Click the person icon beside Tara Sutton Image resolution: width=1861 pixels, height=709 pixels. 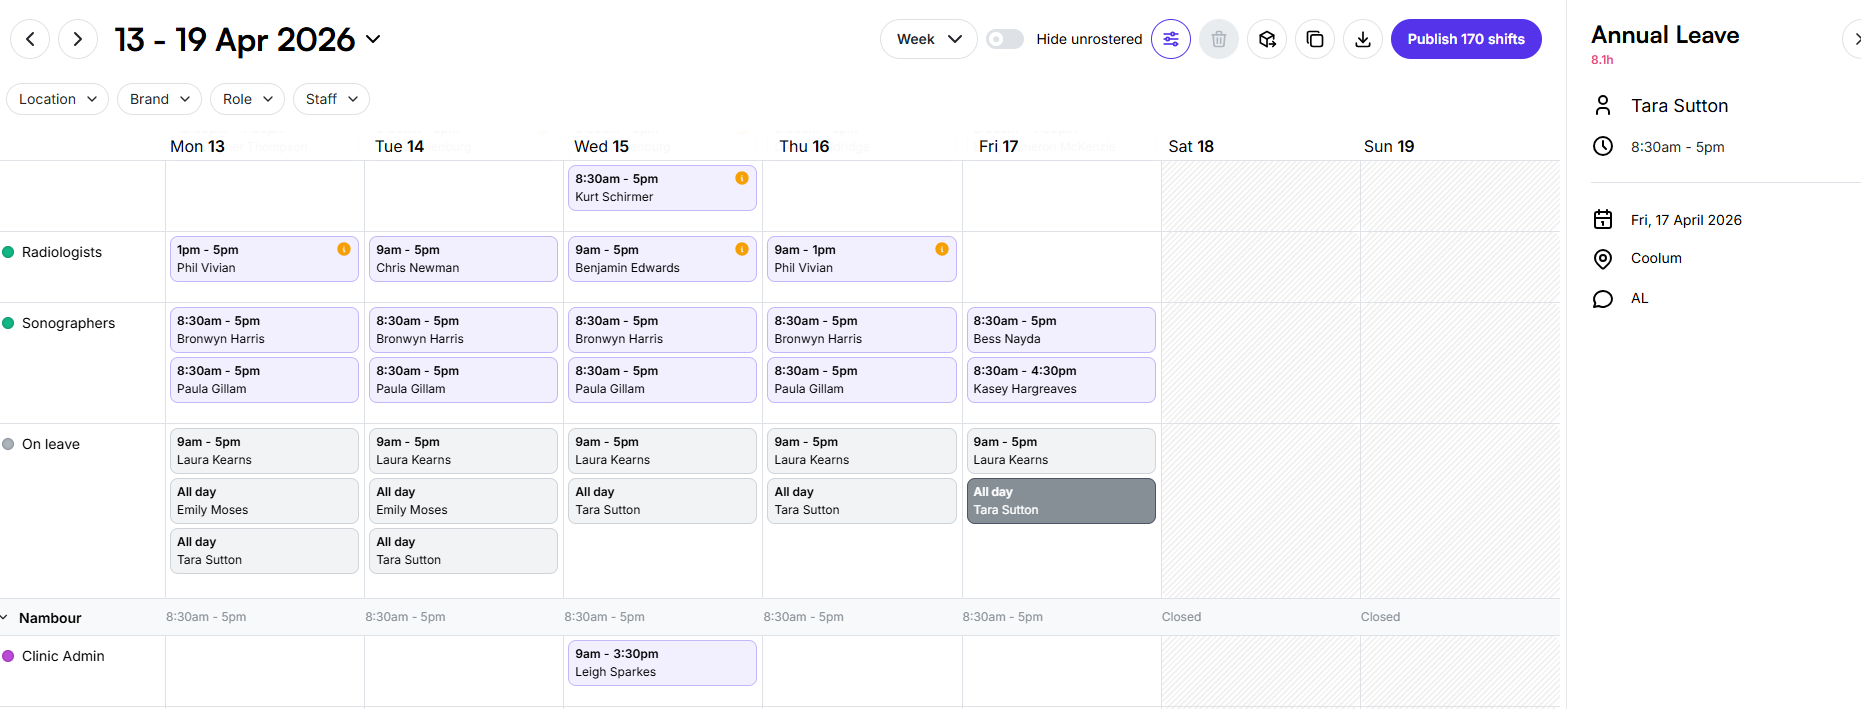pyautogui.click(x=1603, y=105)
